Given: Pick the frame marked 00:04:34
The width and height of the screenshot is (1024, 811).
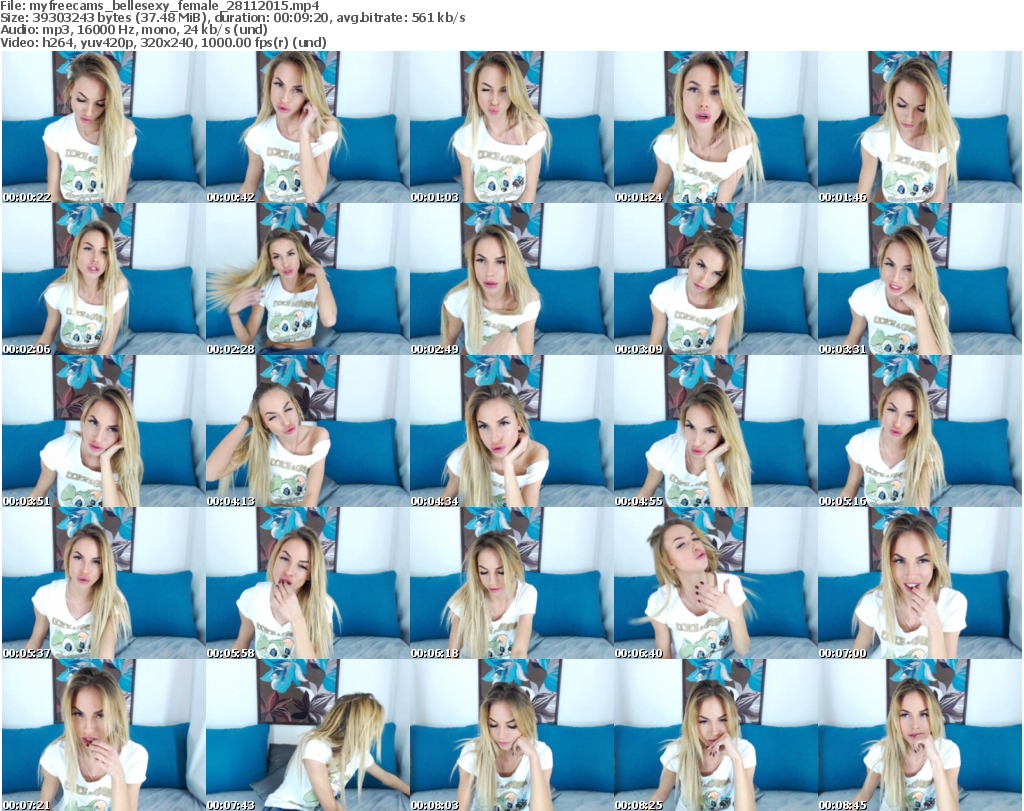Looking at the screenshot, I should coord(511,432).
